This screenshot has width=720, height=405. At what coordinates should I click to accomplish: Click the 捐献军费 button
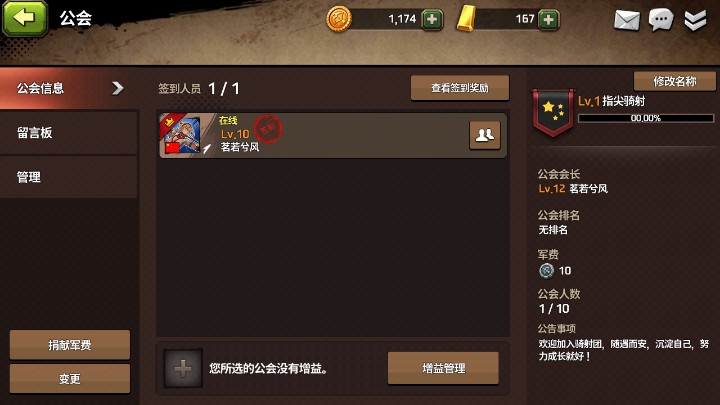pyautogui.click(x=70, y=345)
